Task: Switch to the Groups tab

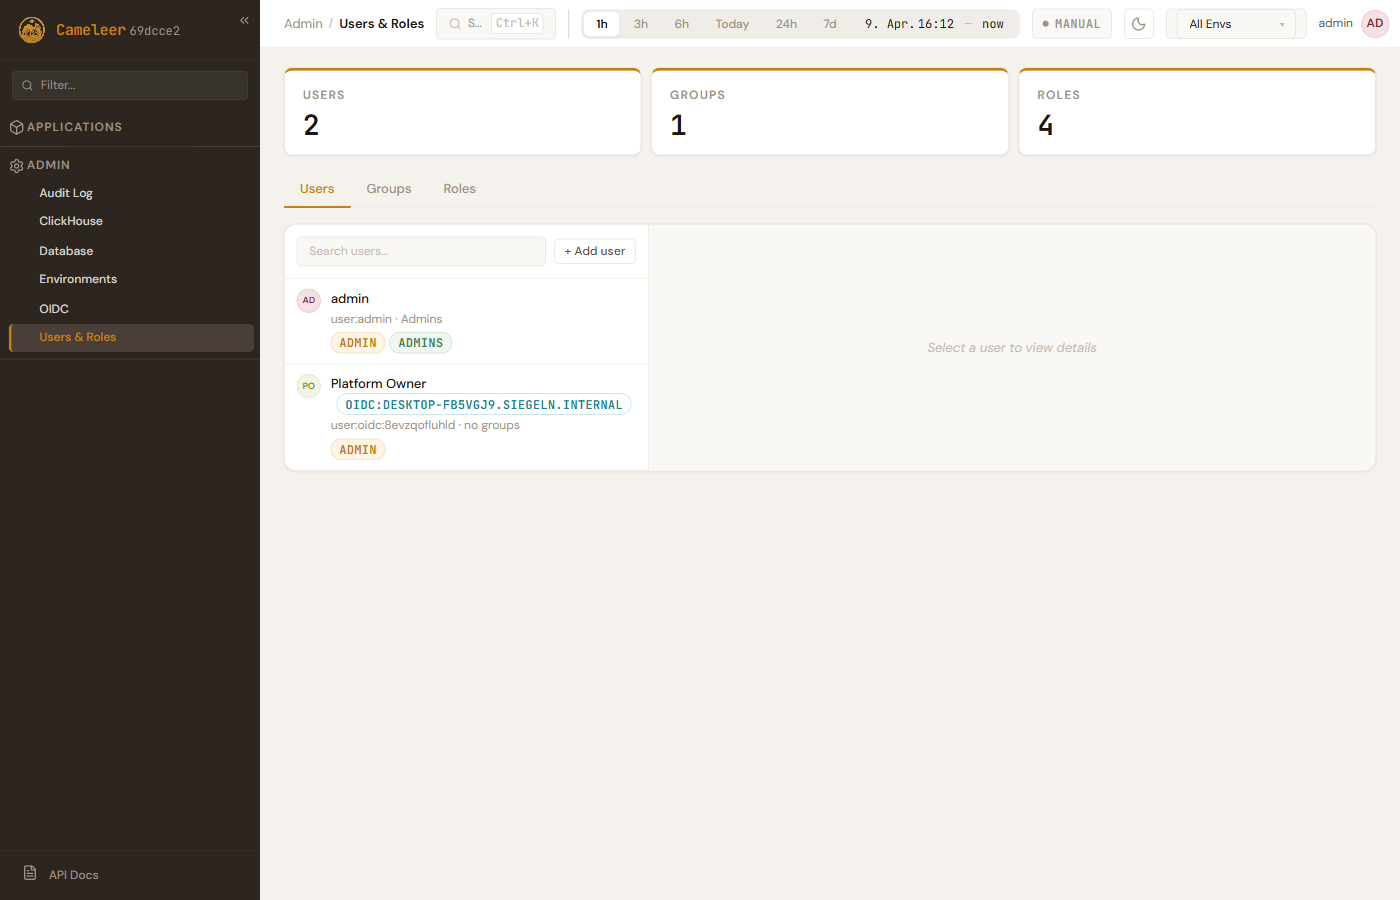Action: point(388,189)
